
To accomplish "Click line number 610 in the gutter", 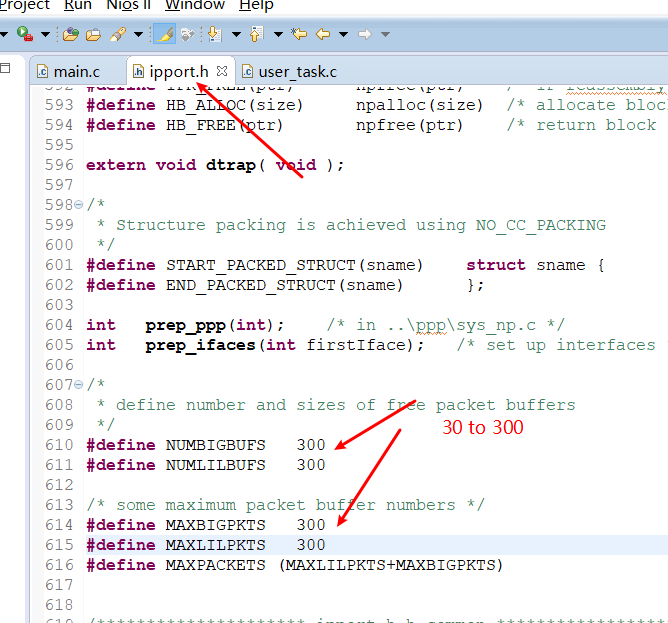I will click(59, 445).
